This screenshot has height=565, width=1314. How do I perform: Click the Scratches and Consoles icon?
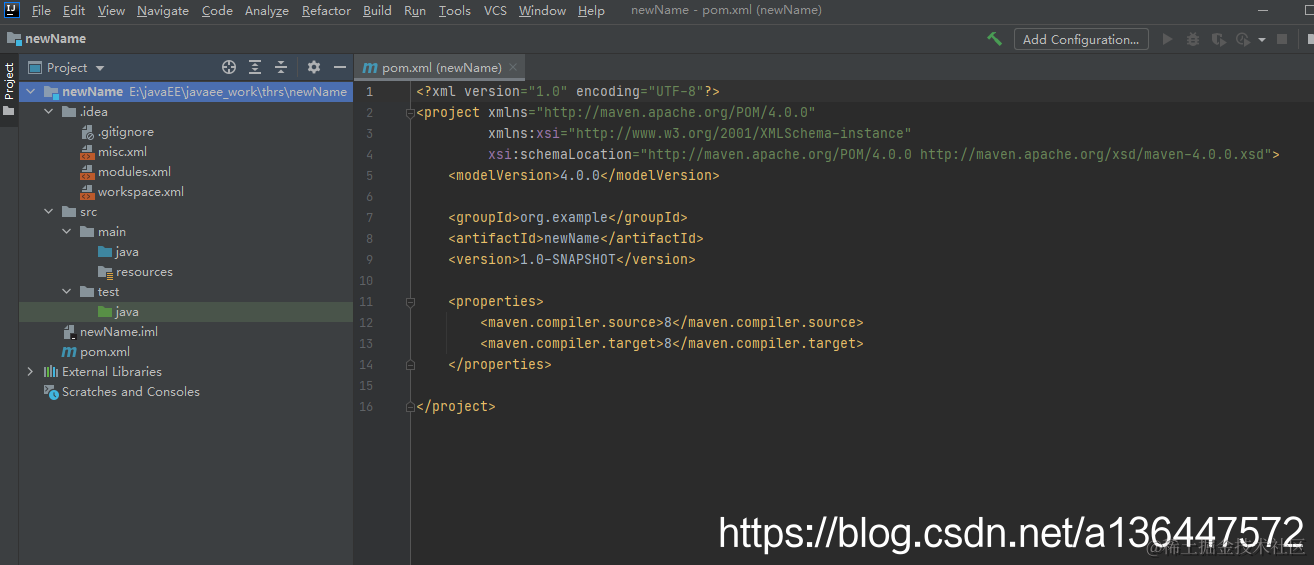[51, 392]
